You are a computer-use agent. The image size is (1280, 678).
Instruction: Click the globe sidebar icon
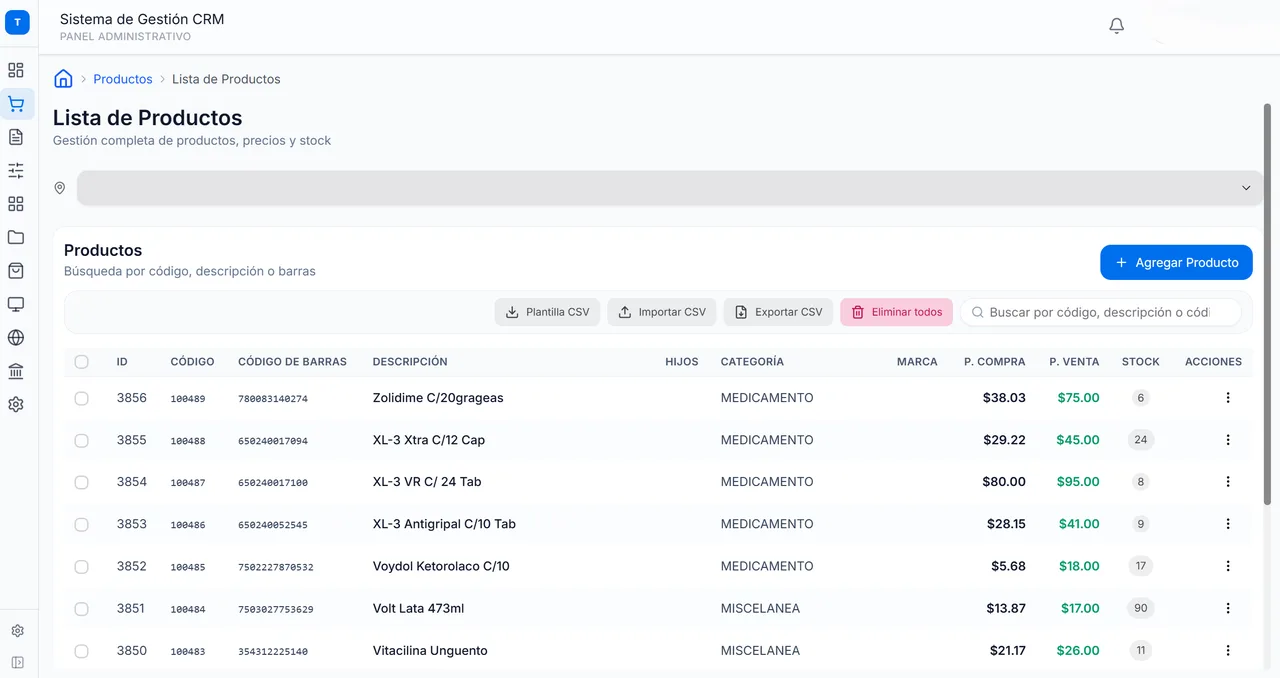tap(16, 338)
